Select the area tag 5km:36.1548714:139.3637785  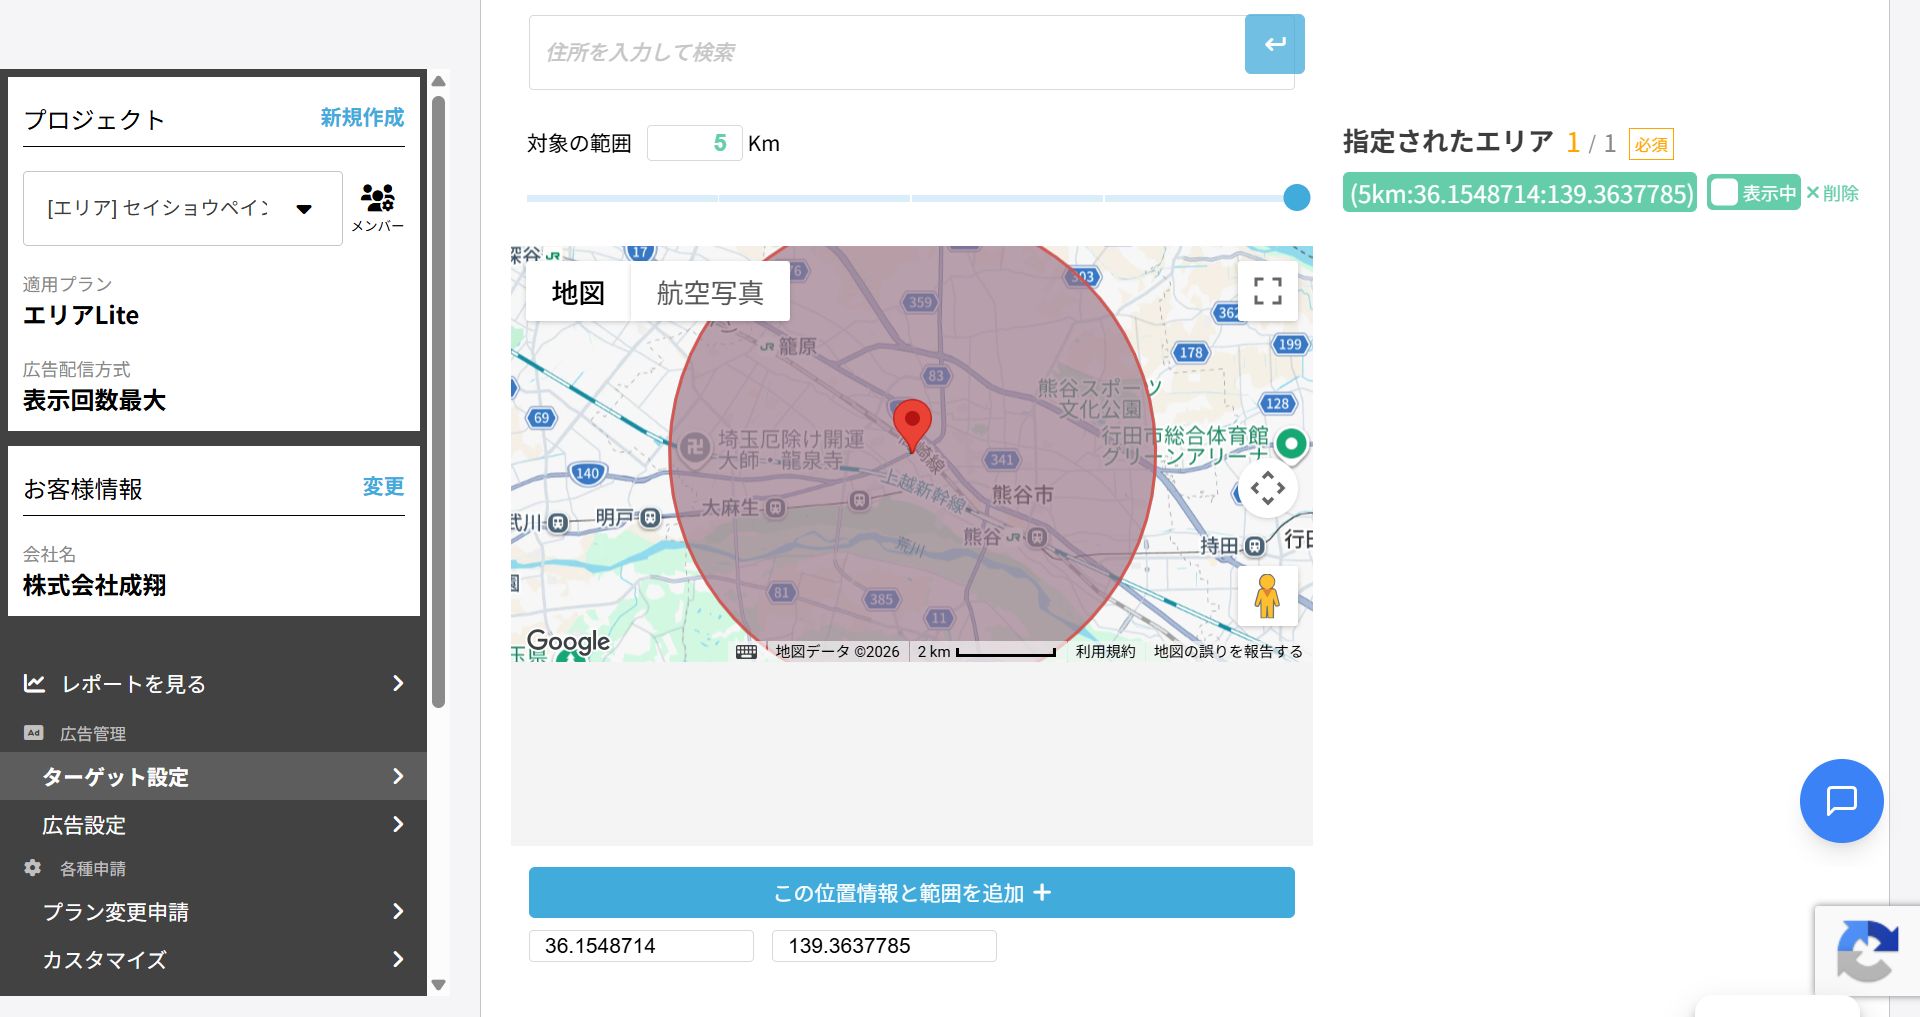pos(1520,193)
